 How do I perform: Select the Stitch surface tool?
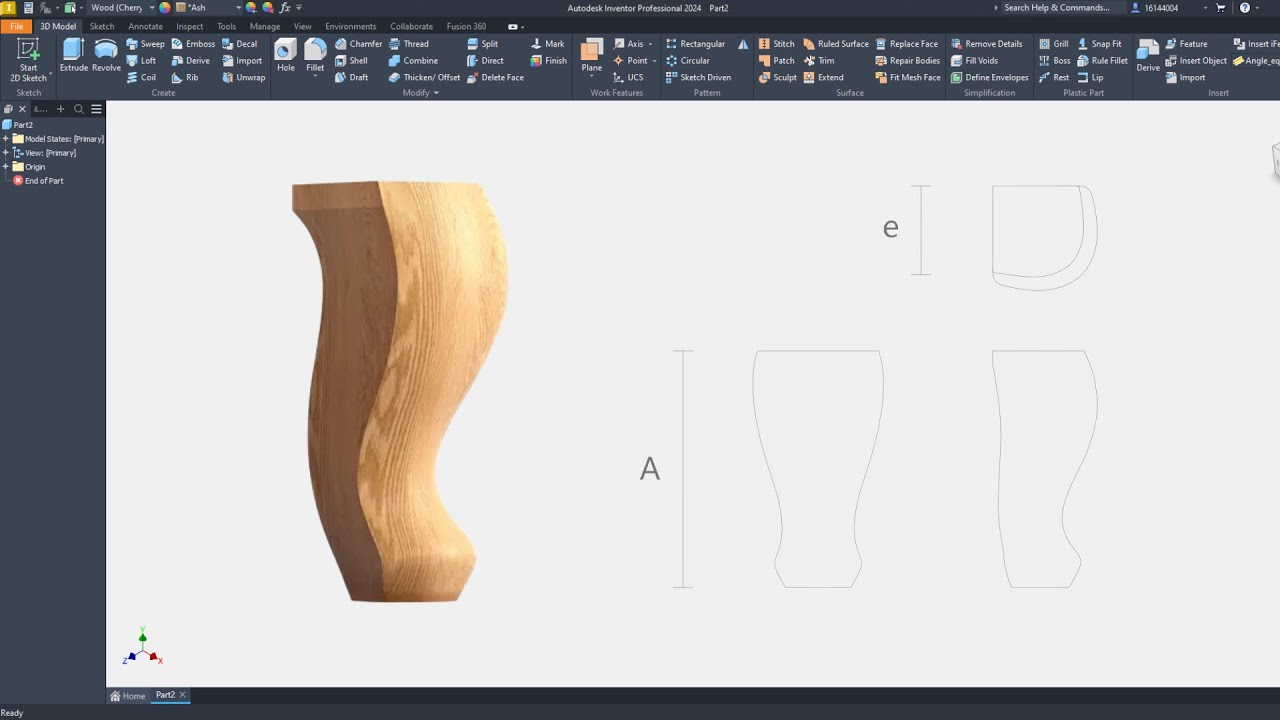(x=776, y=44)
